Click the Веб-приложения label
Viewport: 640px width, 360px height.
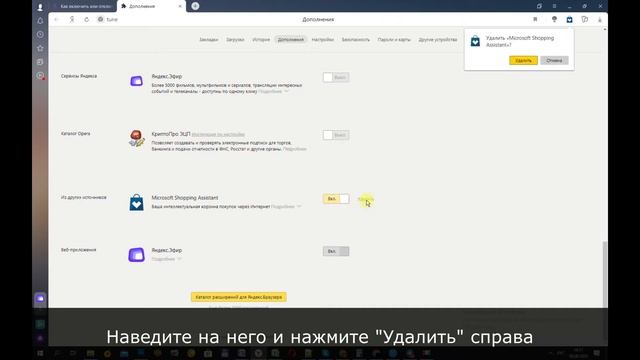[78, 249]
